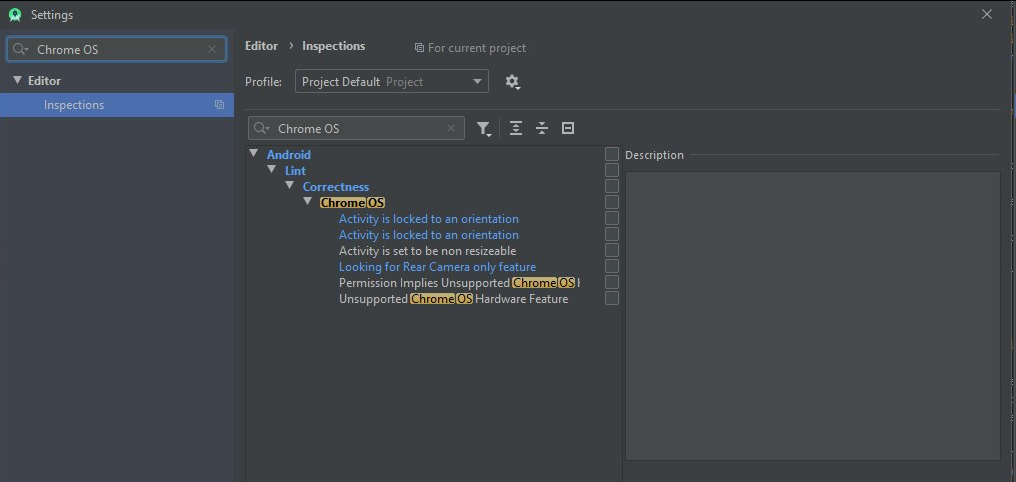
Task: Select Inspections in the settings sidebar
Action: [74, 105]
